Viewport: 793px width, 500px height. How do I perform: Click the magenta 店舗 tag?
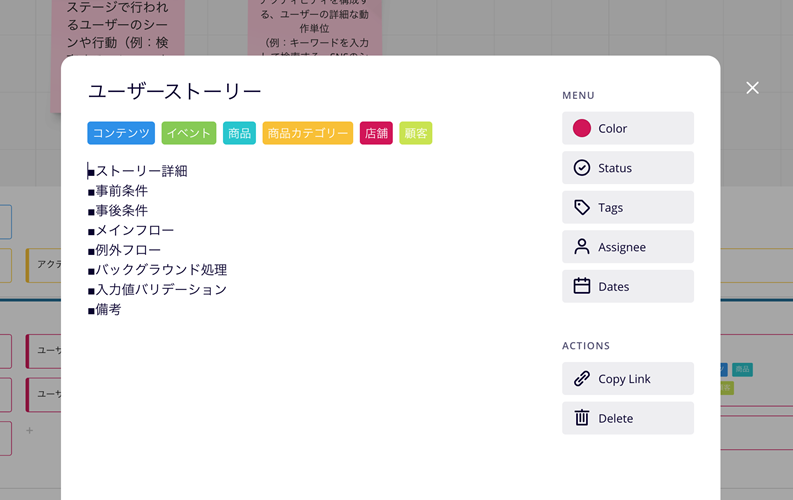[x=376, y=133]
